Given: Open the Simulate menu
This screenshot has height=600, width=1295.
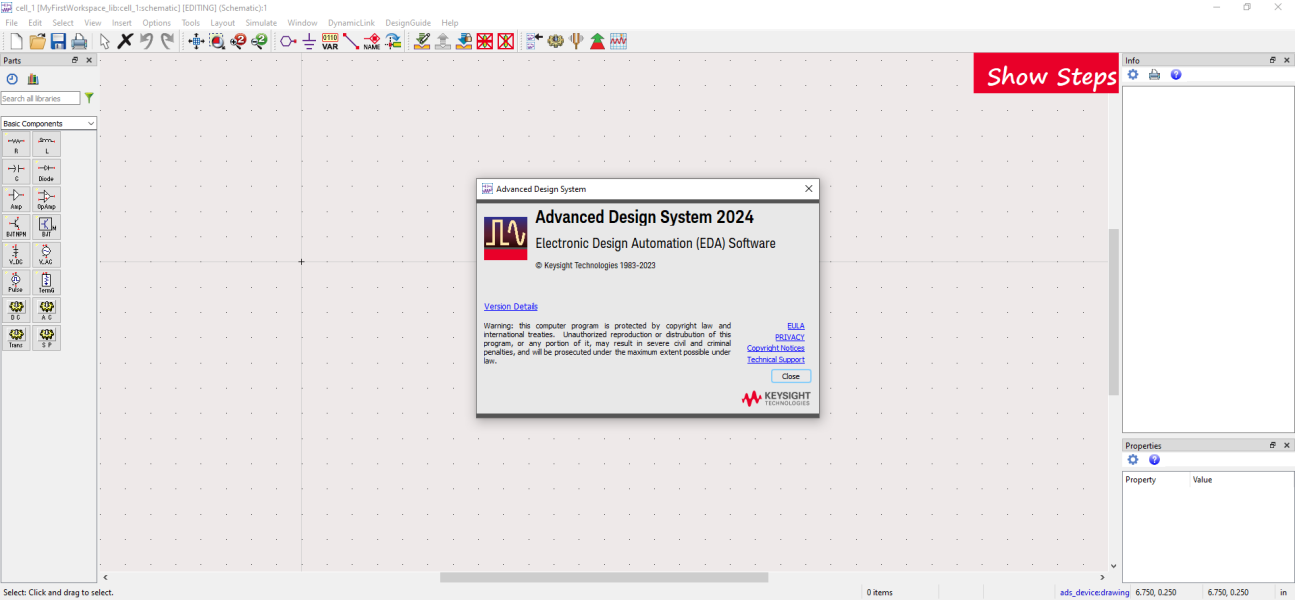Looking at the screenshot, I should [261, 23].
